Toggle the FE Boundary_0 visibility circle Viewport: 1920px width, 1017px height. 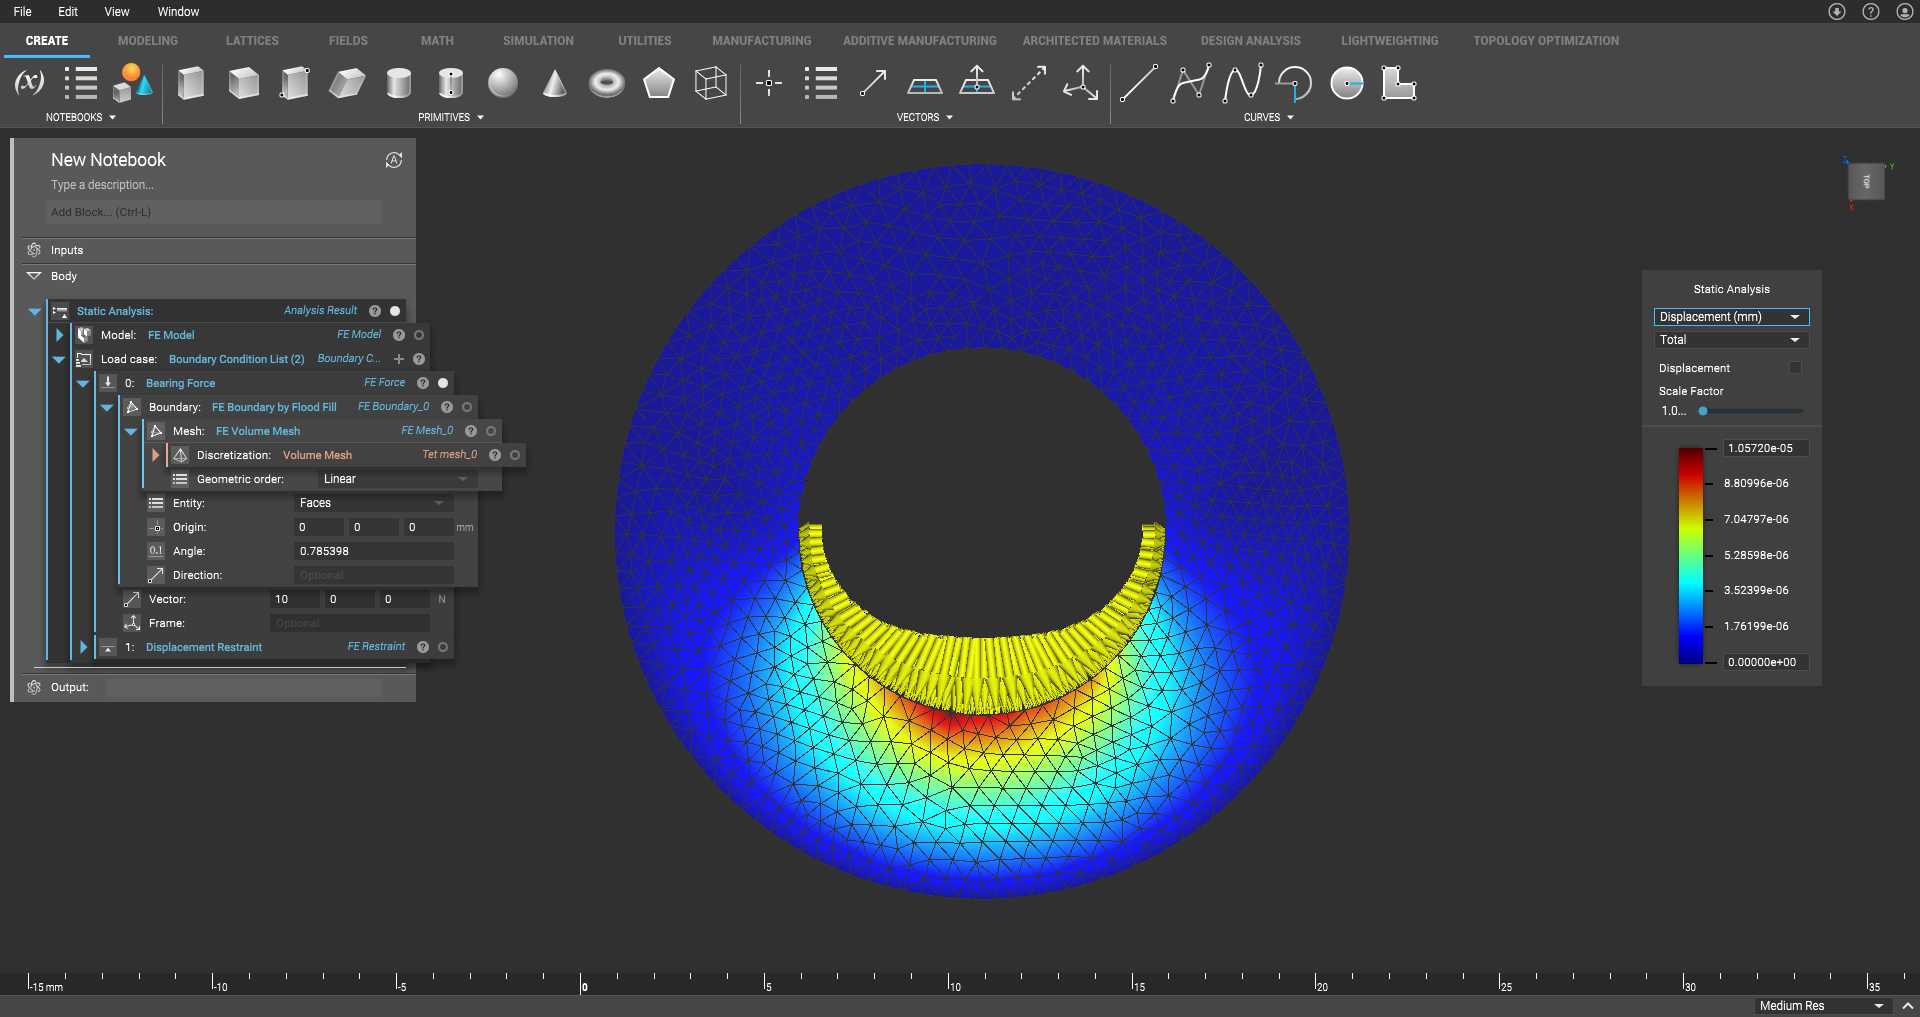pyautogui.click(x=467, y=407)
